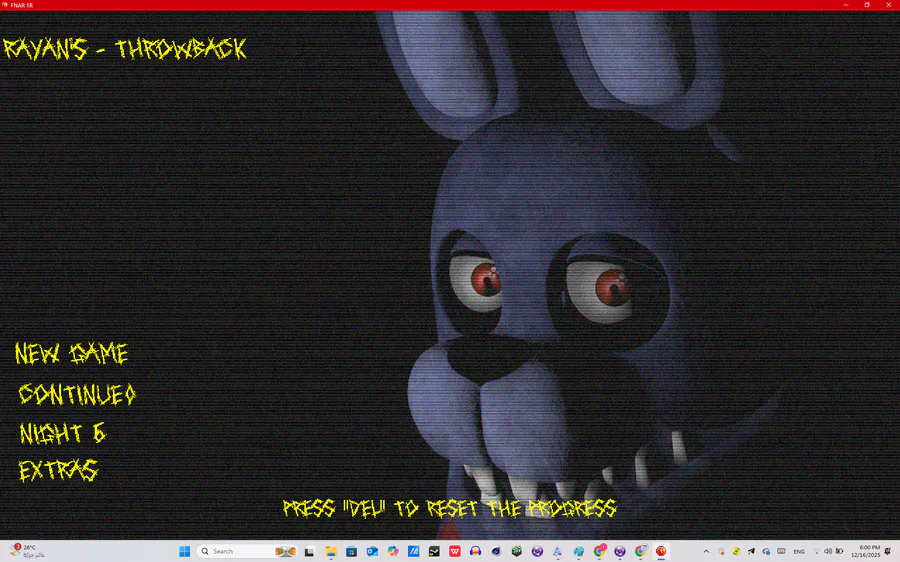Open the weather widget showing 26°C
Viewport: 900px width, 562px height.
(x=28, y=551)
